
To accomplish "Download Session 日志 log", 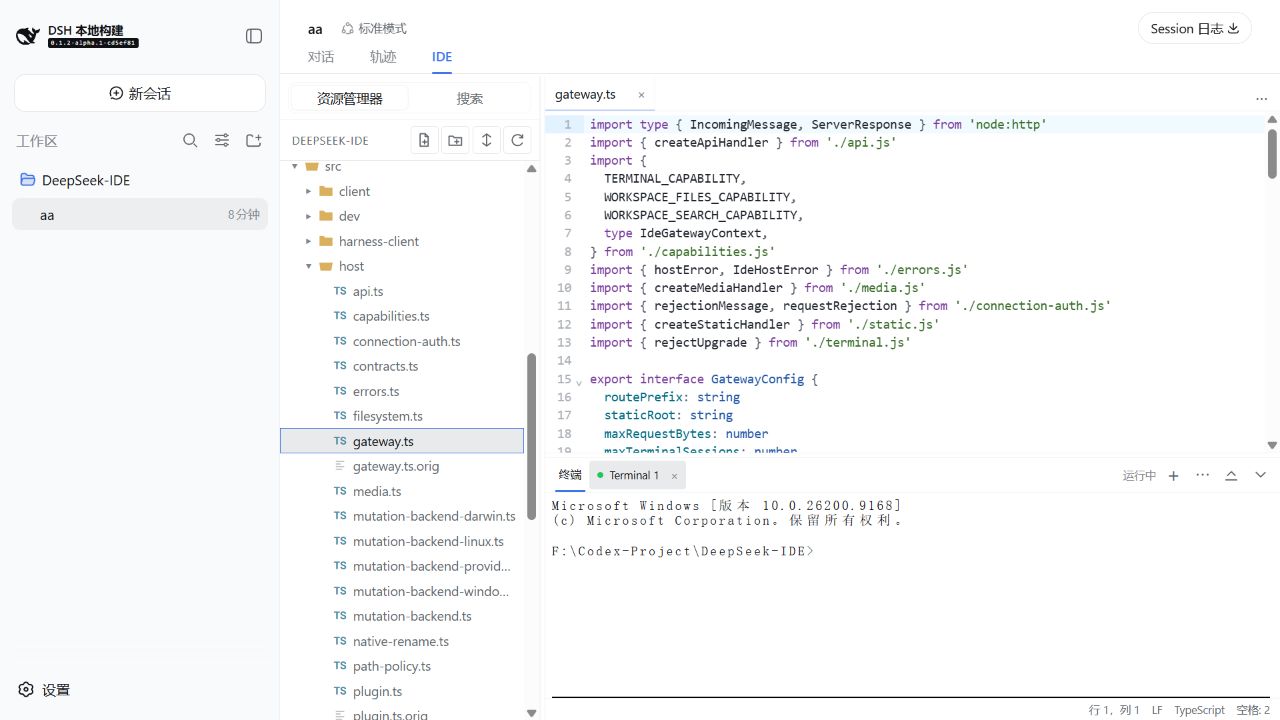I will [1195, 28].
